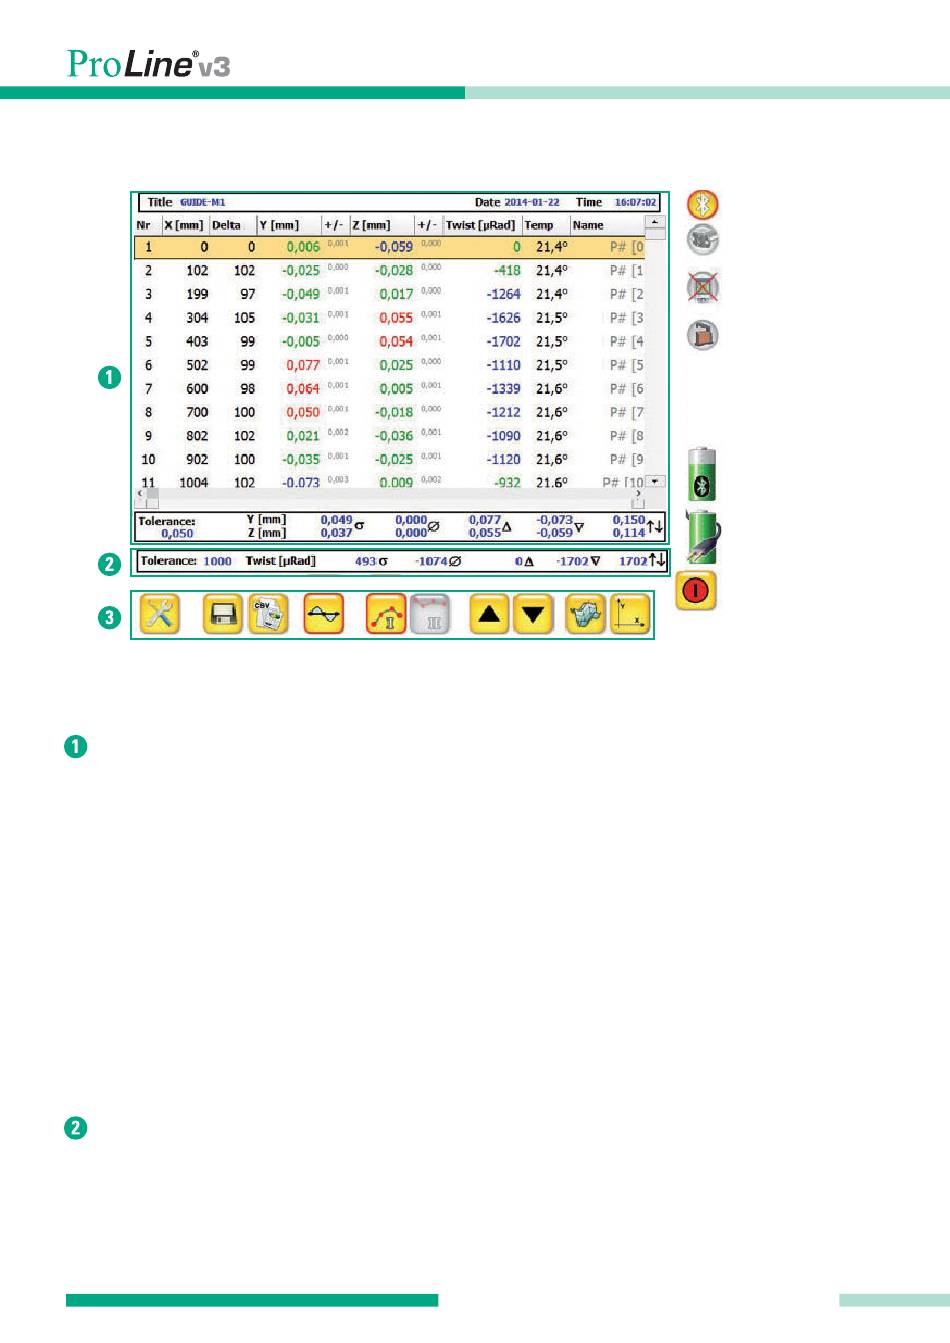Click the name cell P# [4
The width and height of the screenshot is (950, 1343).
[627, 342]
